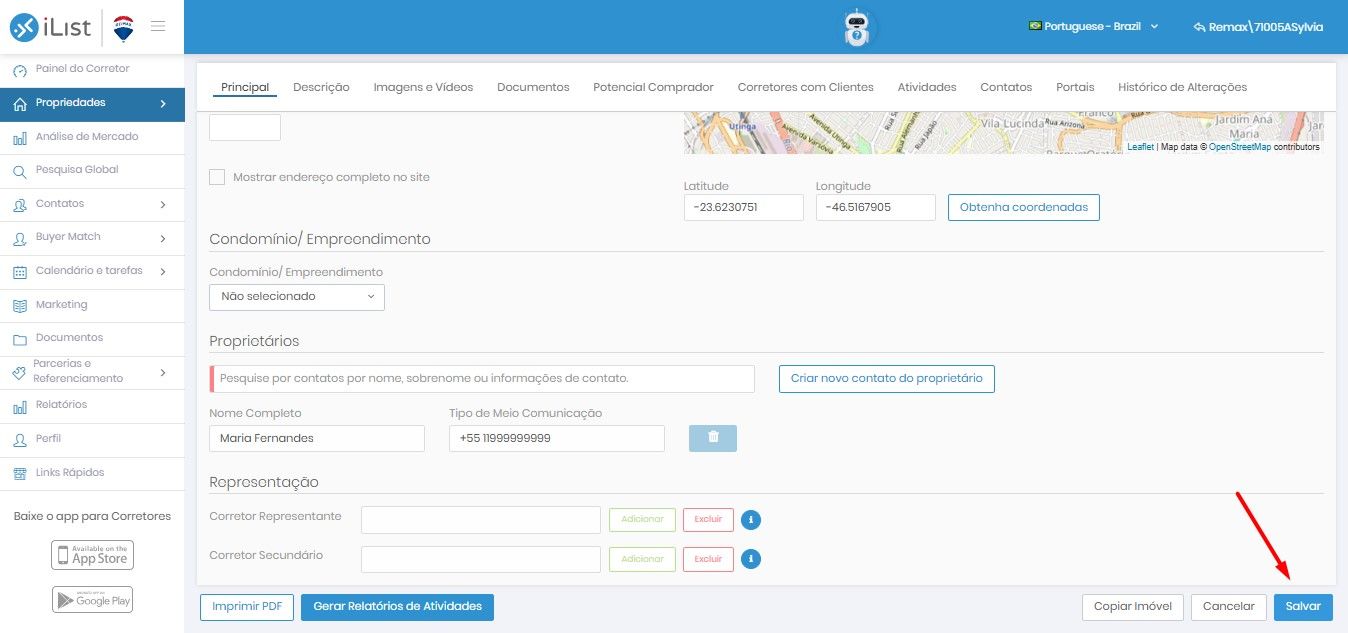Click the Marketing newspaper icon
This screenshot has width=1348, height=633.
pos(19,306)
